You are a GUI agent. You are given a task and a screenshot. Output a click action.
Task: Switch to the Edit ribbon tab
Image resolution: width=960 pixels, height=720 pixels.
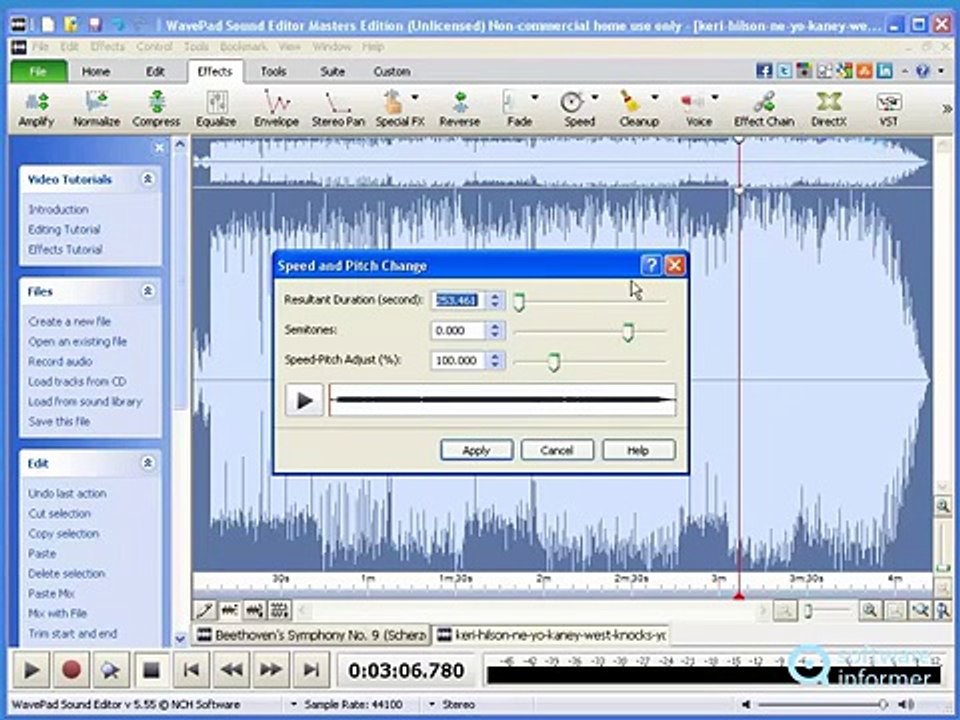click(x=155, y=72)
